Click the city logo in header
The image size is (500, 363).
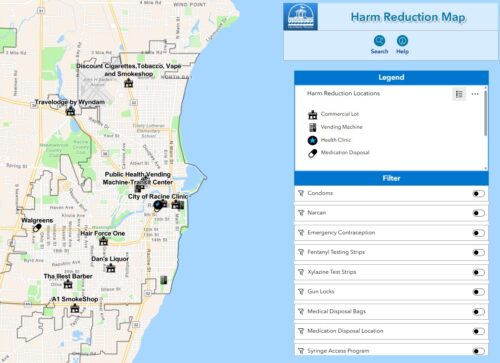pos(300,17)
